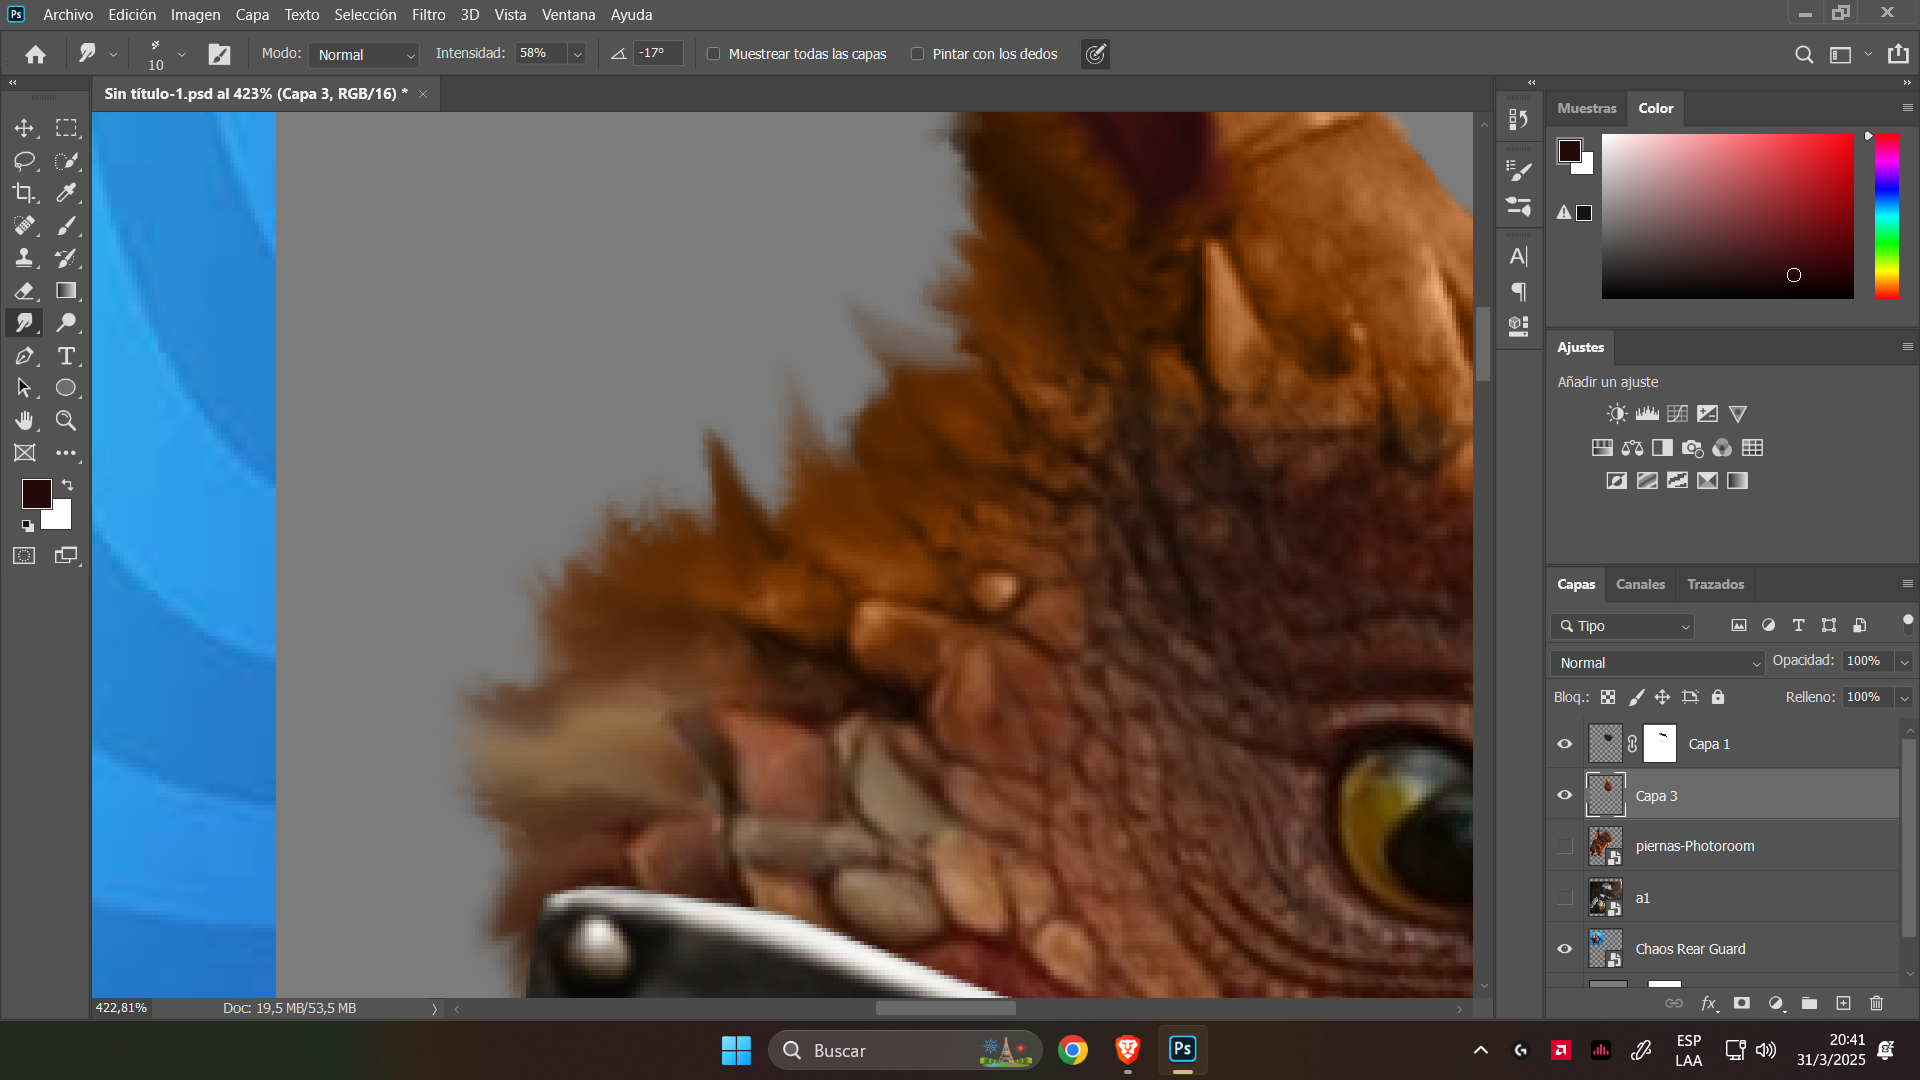Viewport: 1920px width, 1080px height.
Task: Select the Zoom tool
Action: pos(66,420)
